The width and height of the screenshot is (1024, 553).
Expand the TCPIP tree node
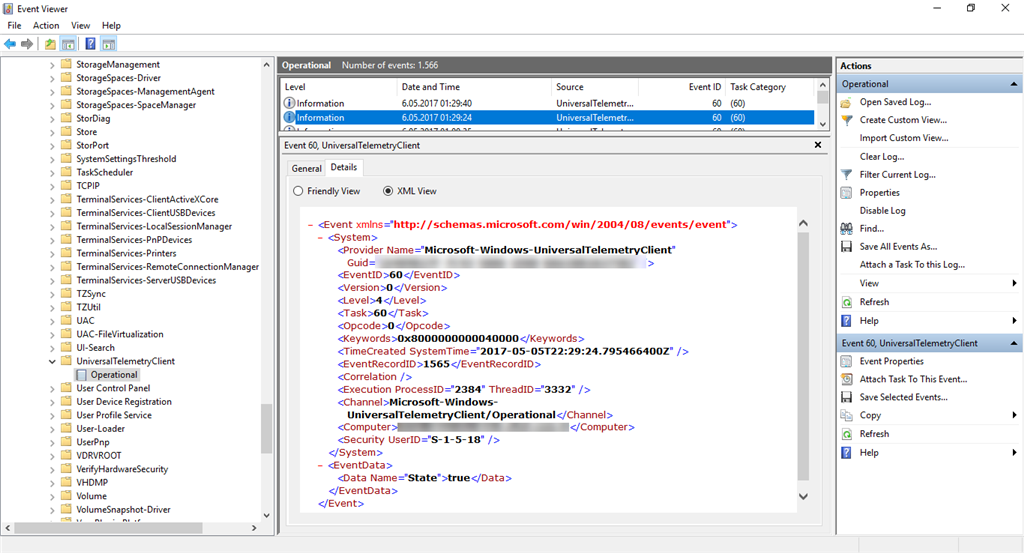pyautogui.click(x=52, y=186)
